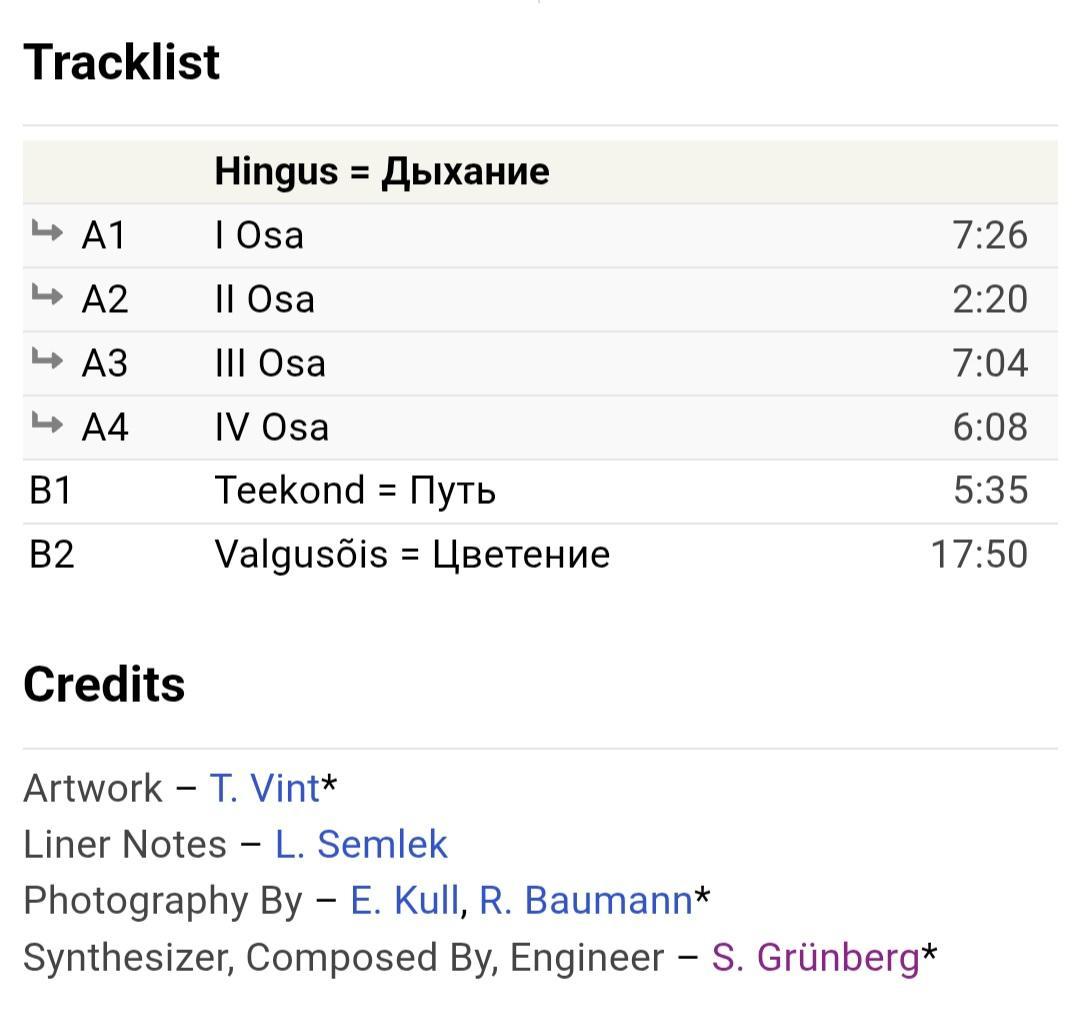Select the II Osa track title
This screenshot has width=1080, height=1021.
pyautogui.click(x=264, y=299)
